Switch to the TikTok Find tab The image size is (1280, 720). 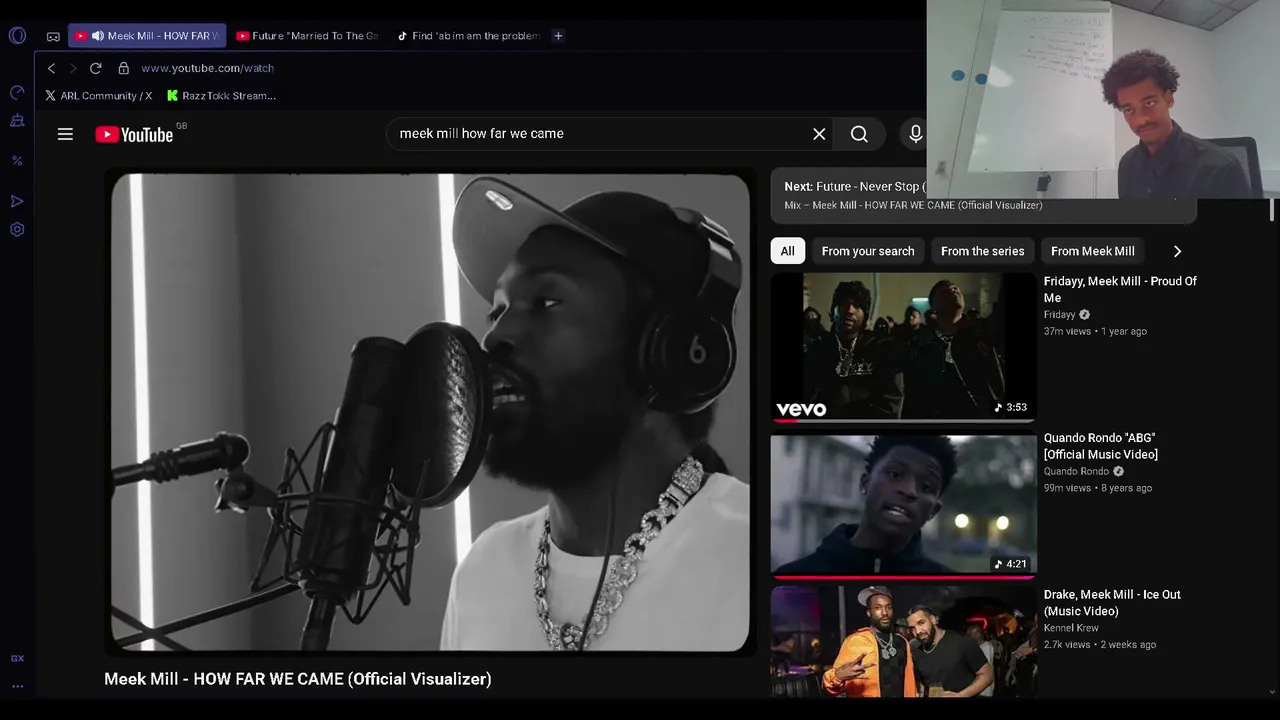[468, 36]
